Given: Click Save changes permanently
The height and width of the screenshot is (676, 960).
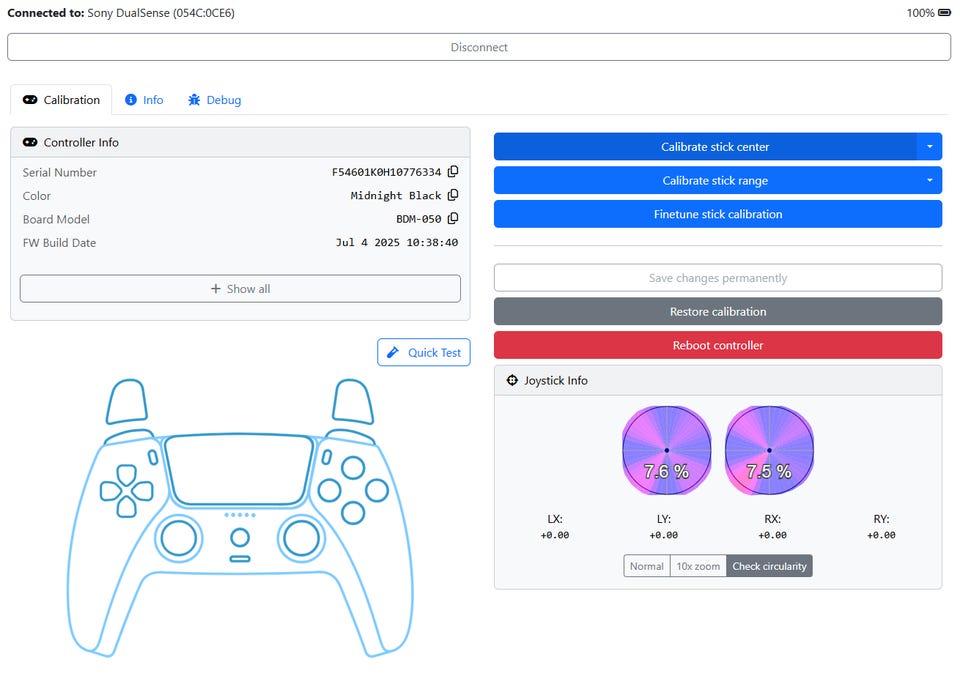Looking at the screenshot, I should coord(718,277).
